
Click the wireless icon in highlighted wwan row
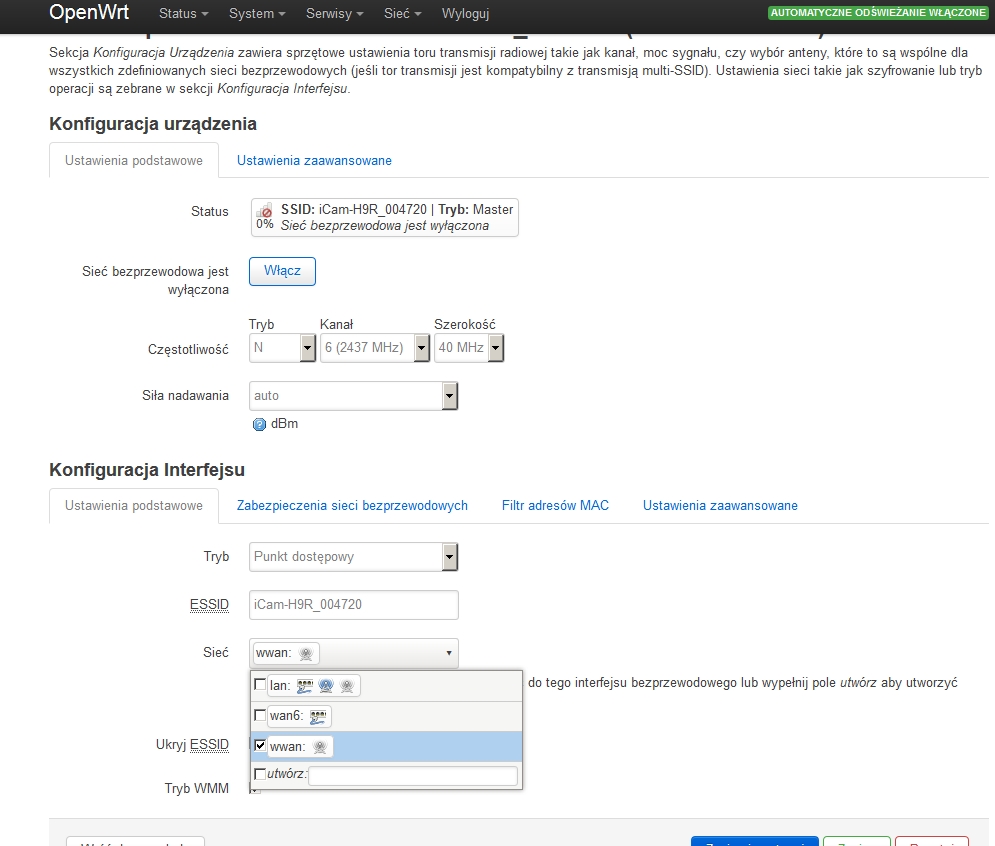pyautogui.click(x=320, y=747)
